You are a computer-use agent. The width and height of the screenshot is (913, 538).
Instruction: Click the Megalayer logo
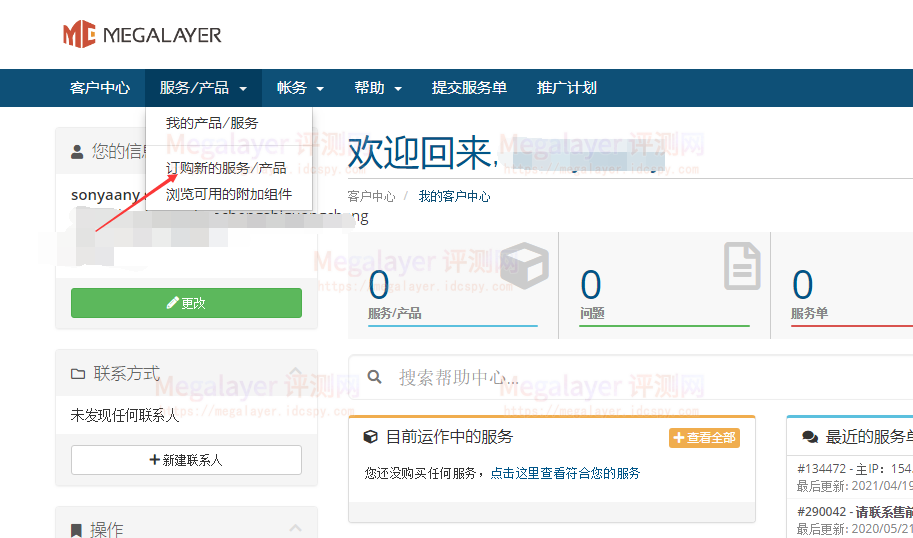coord(143,35)
